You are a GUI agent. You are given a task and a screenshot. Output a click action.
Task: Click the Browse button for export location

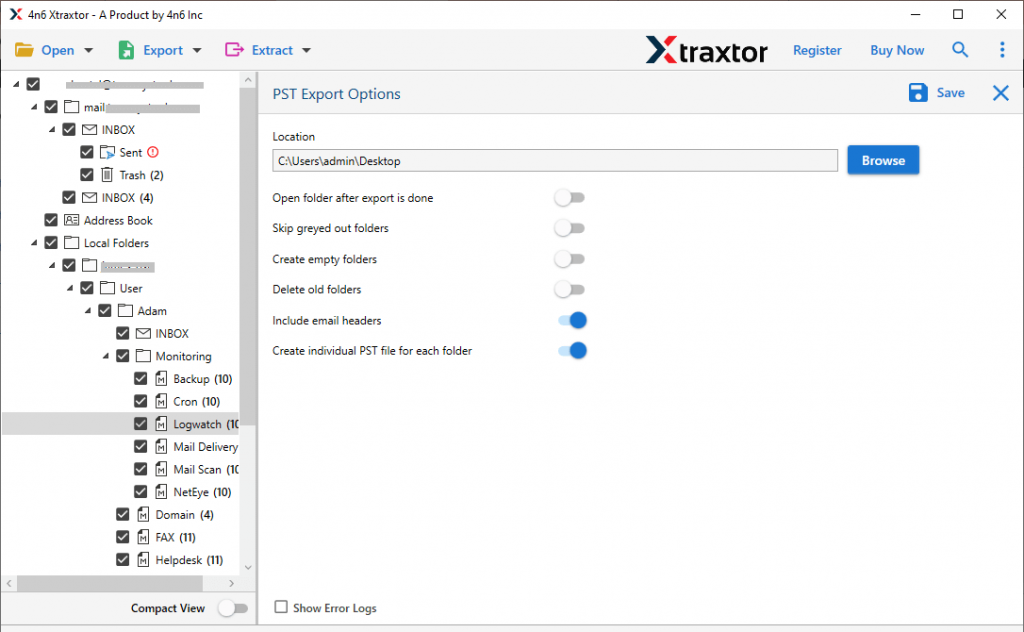pos(882,159)
